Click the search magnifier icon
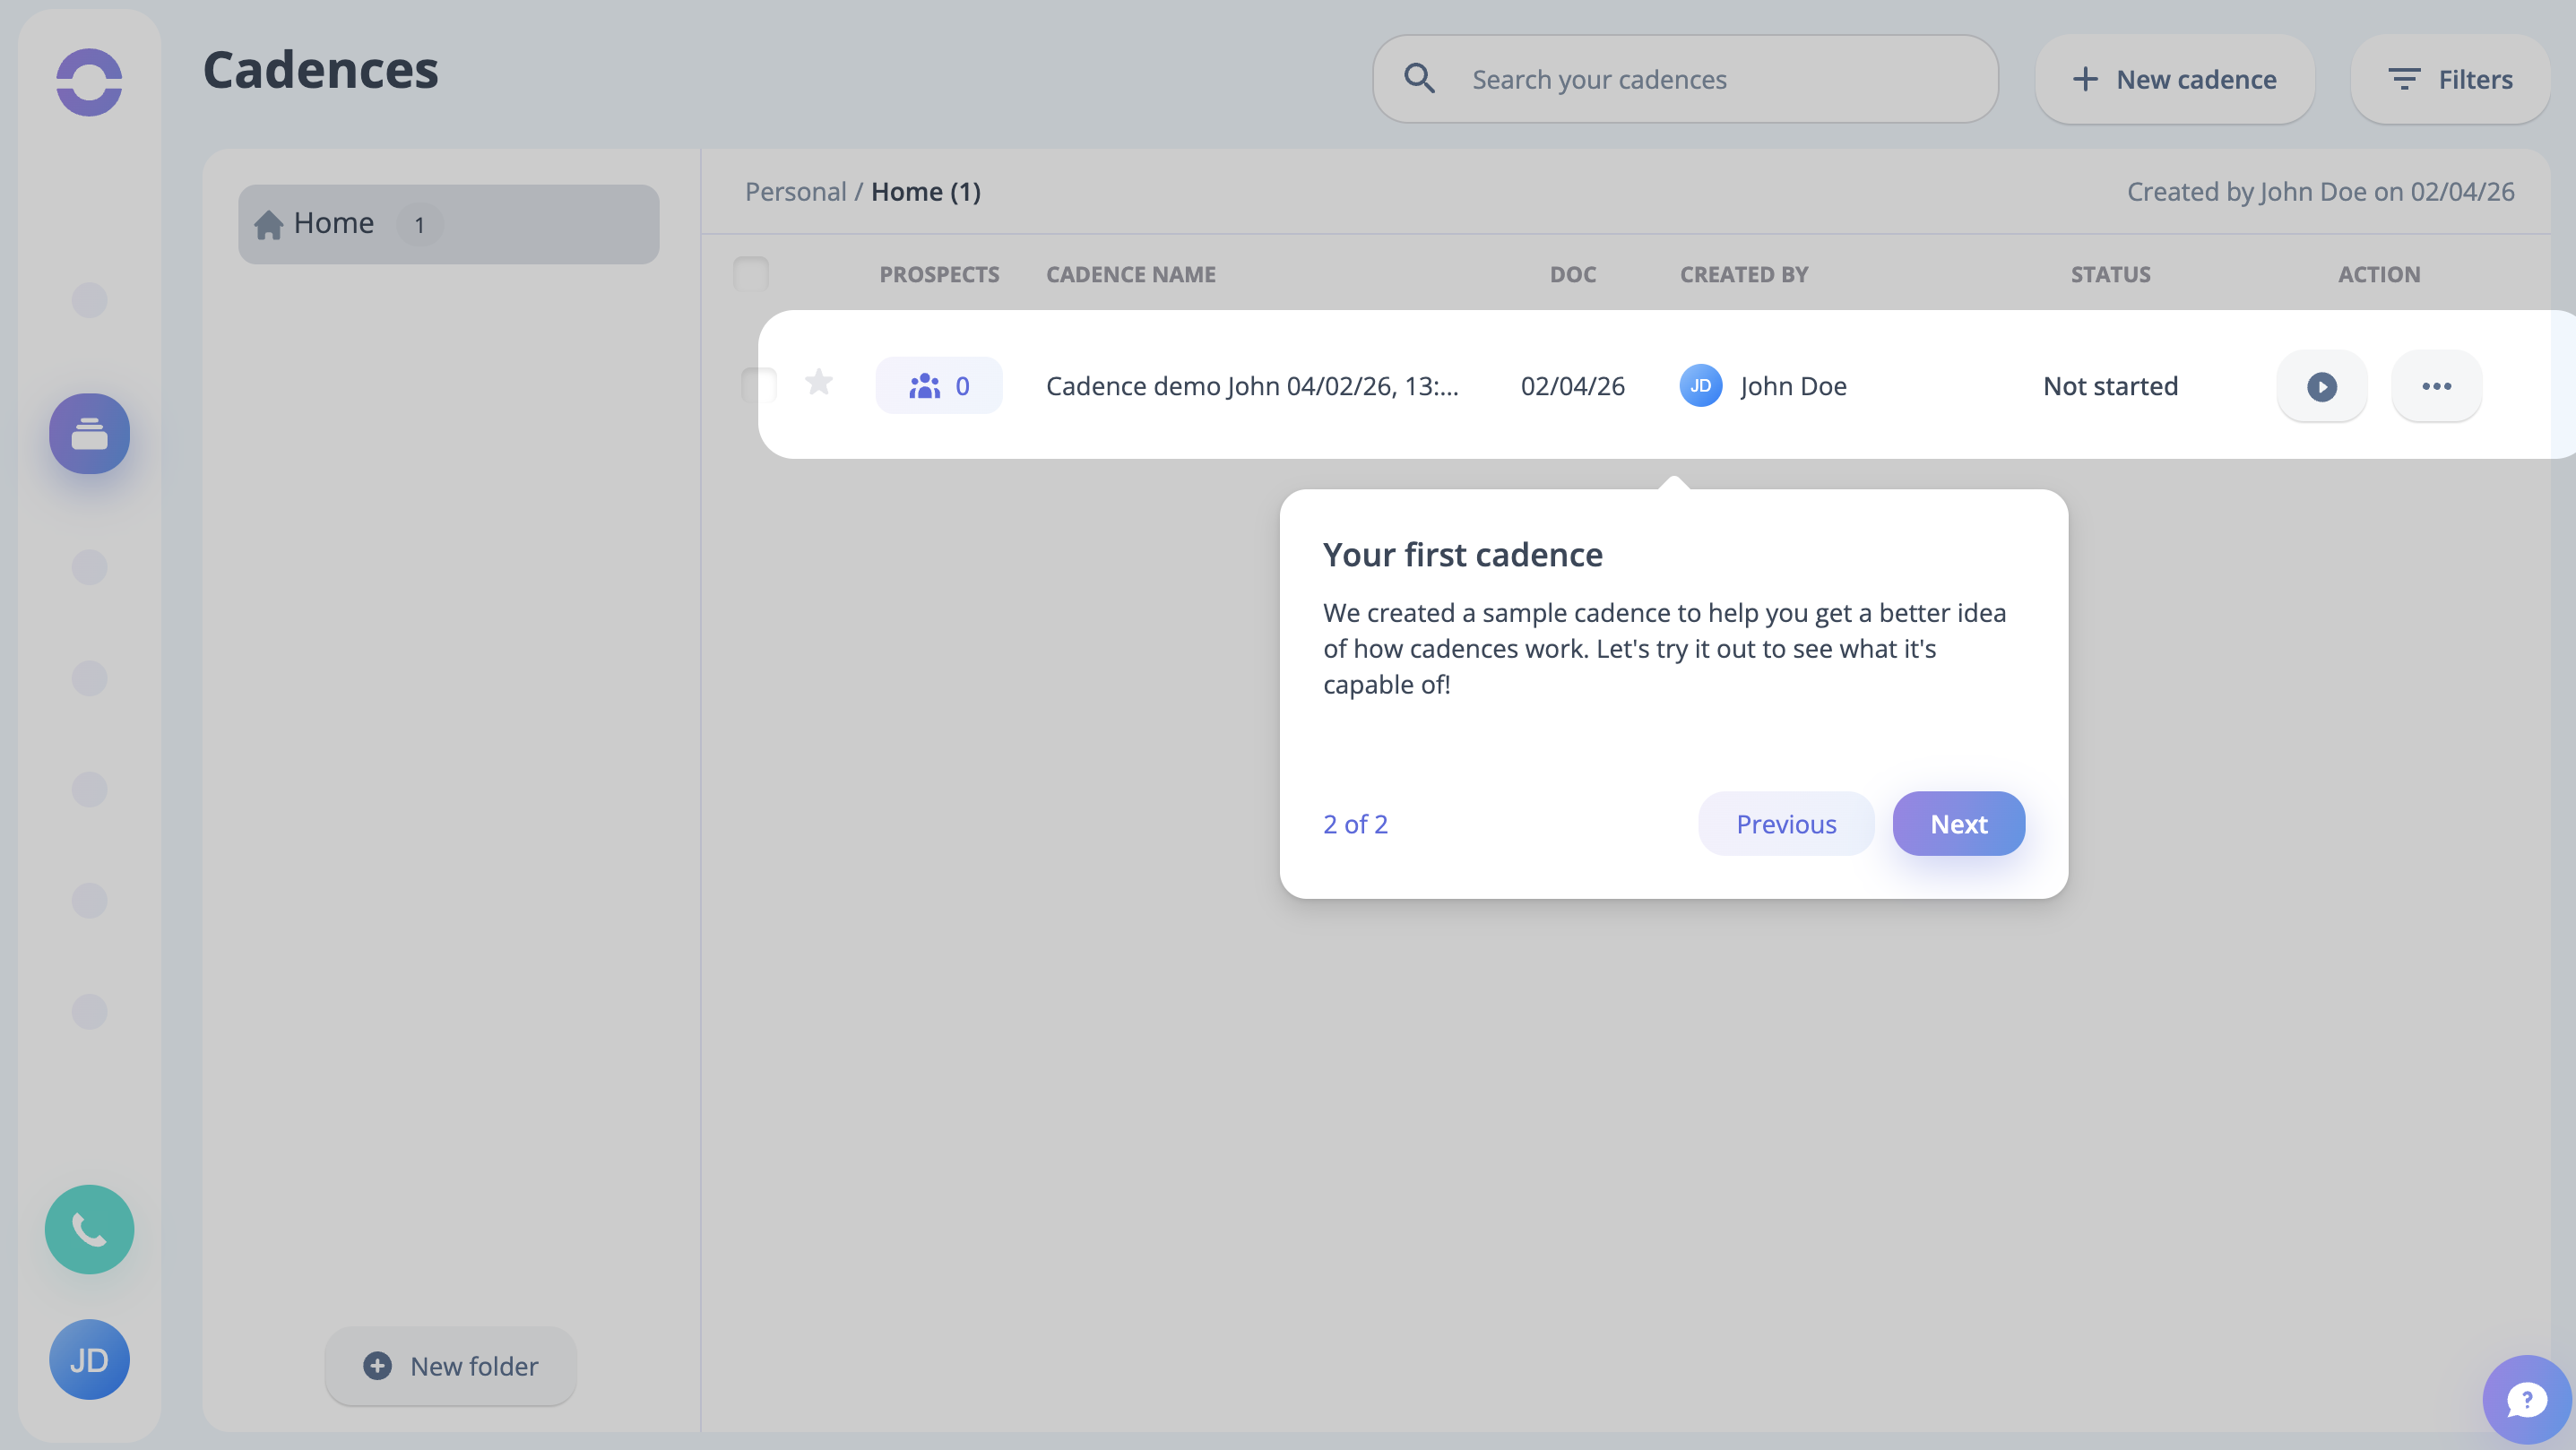This screenshot has height=1450, width=2576. pos(1419,79)
